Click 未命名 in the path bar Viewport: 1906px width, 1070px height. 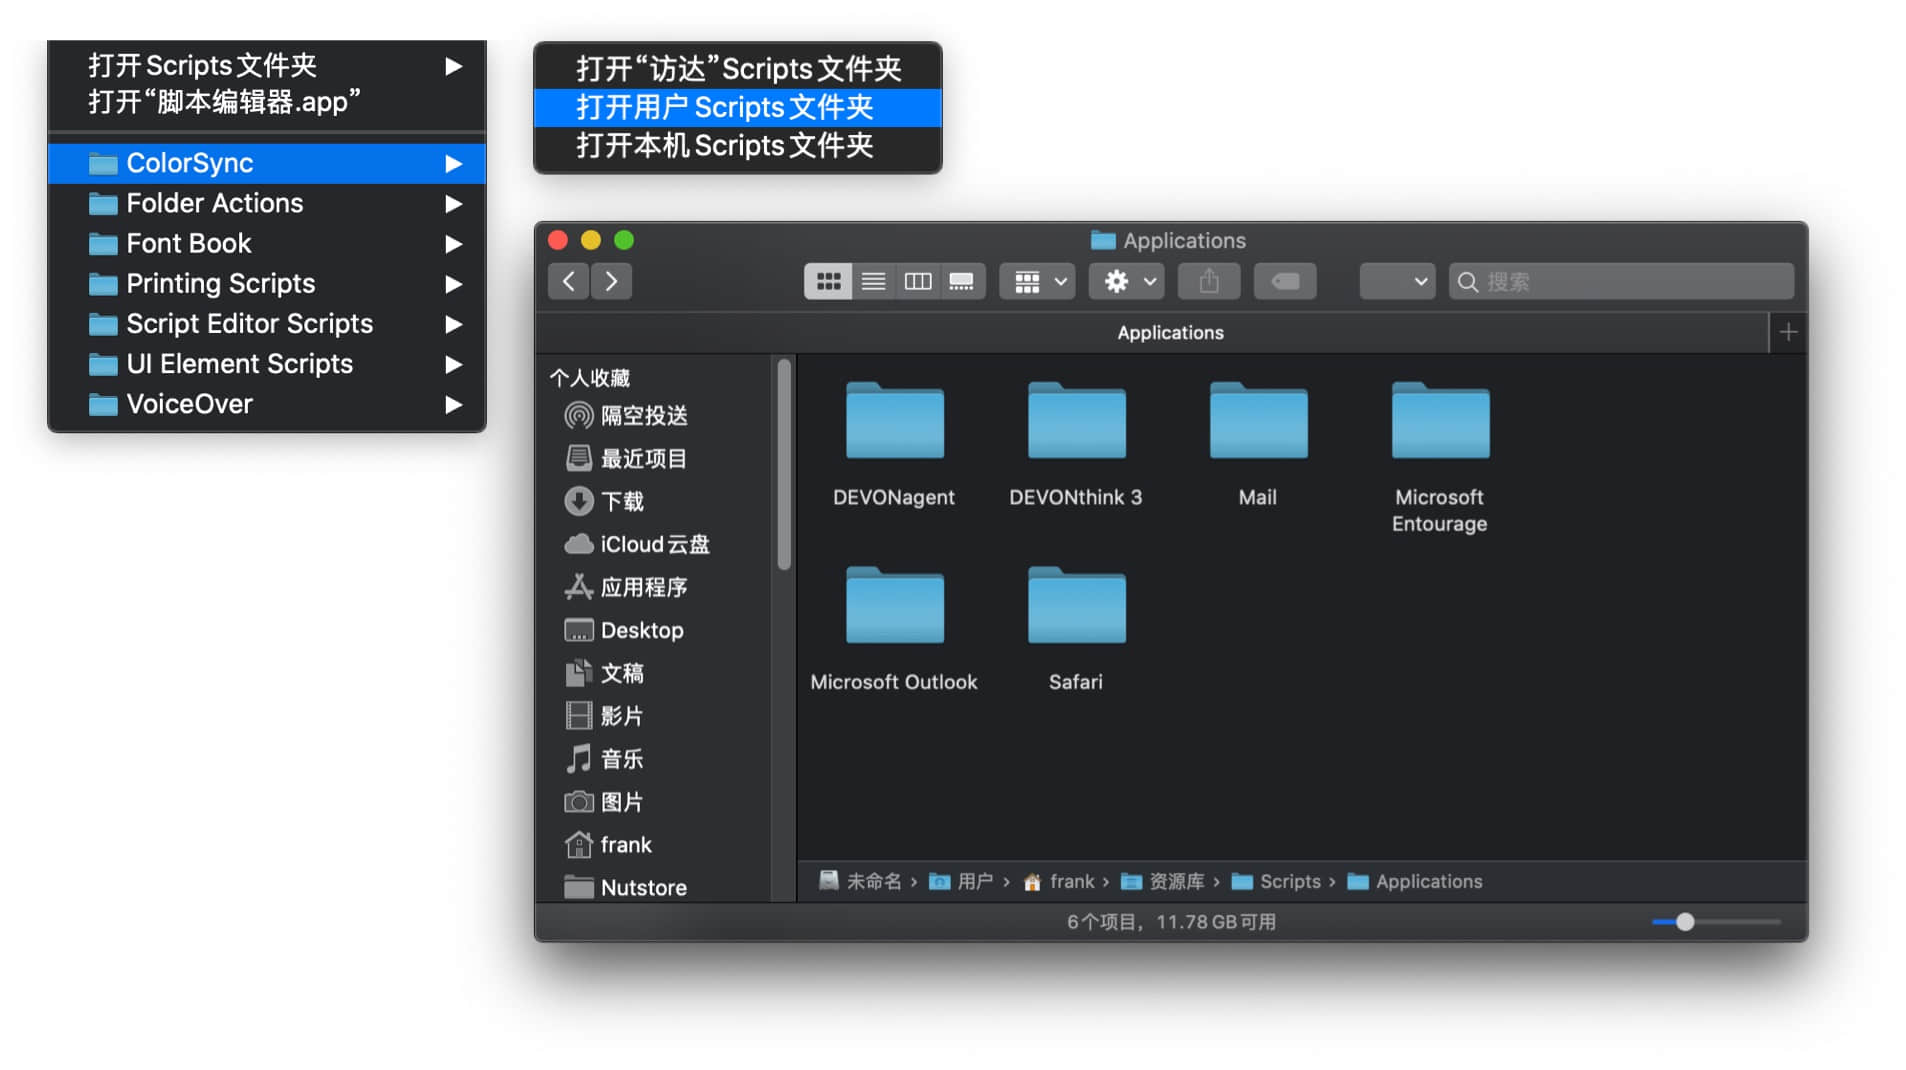860,881
